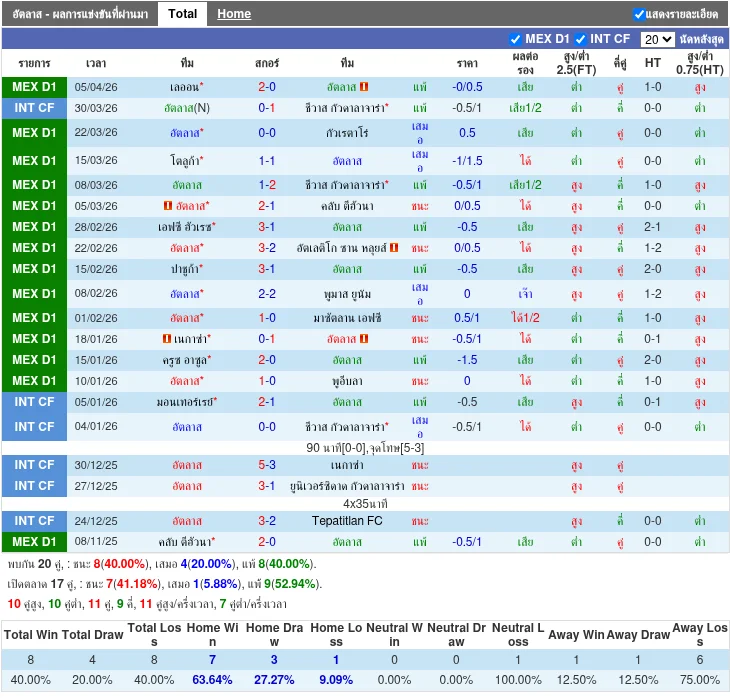Image resolution: width=730 pixels, height=698 pixels.
Task: Toggle the แสดงรายละเอียด checkbox
Action: click(639, 14)
